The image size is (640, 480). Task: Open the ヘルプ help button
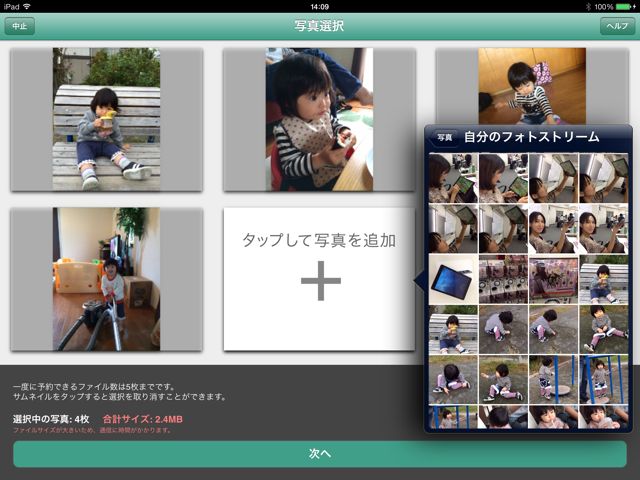point(617,26)
